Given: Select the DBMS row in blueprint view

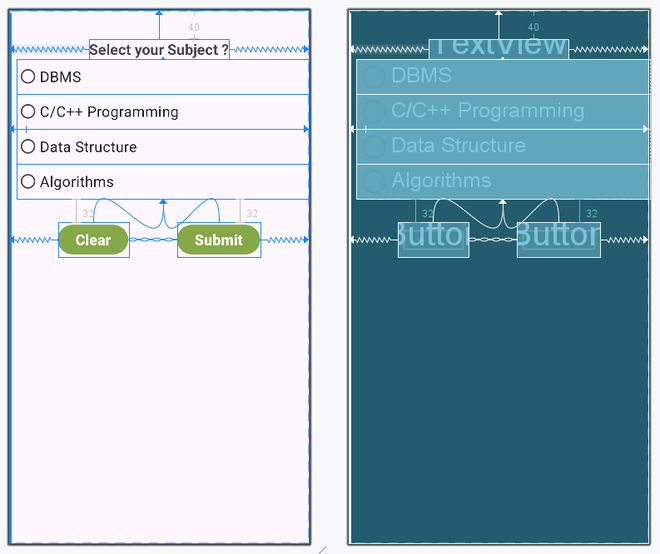Looking at the screenshot, I should point(503,77).
